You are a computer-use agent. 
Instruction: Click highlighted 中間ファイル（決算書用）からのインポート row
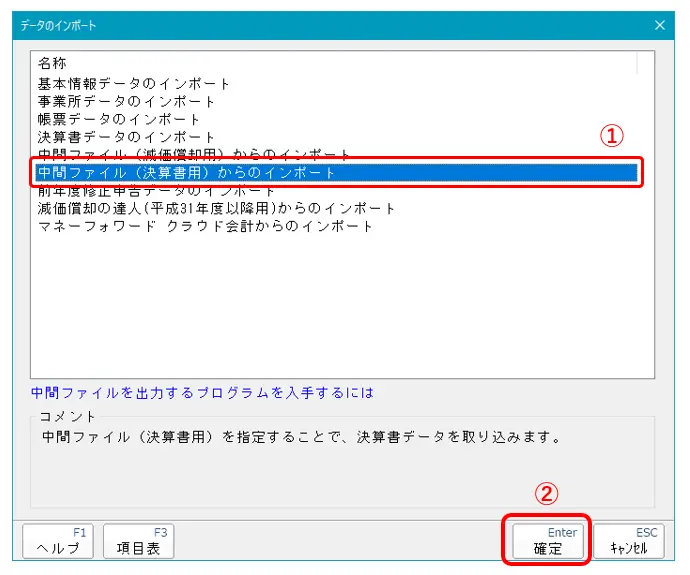click(187, 173)
